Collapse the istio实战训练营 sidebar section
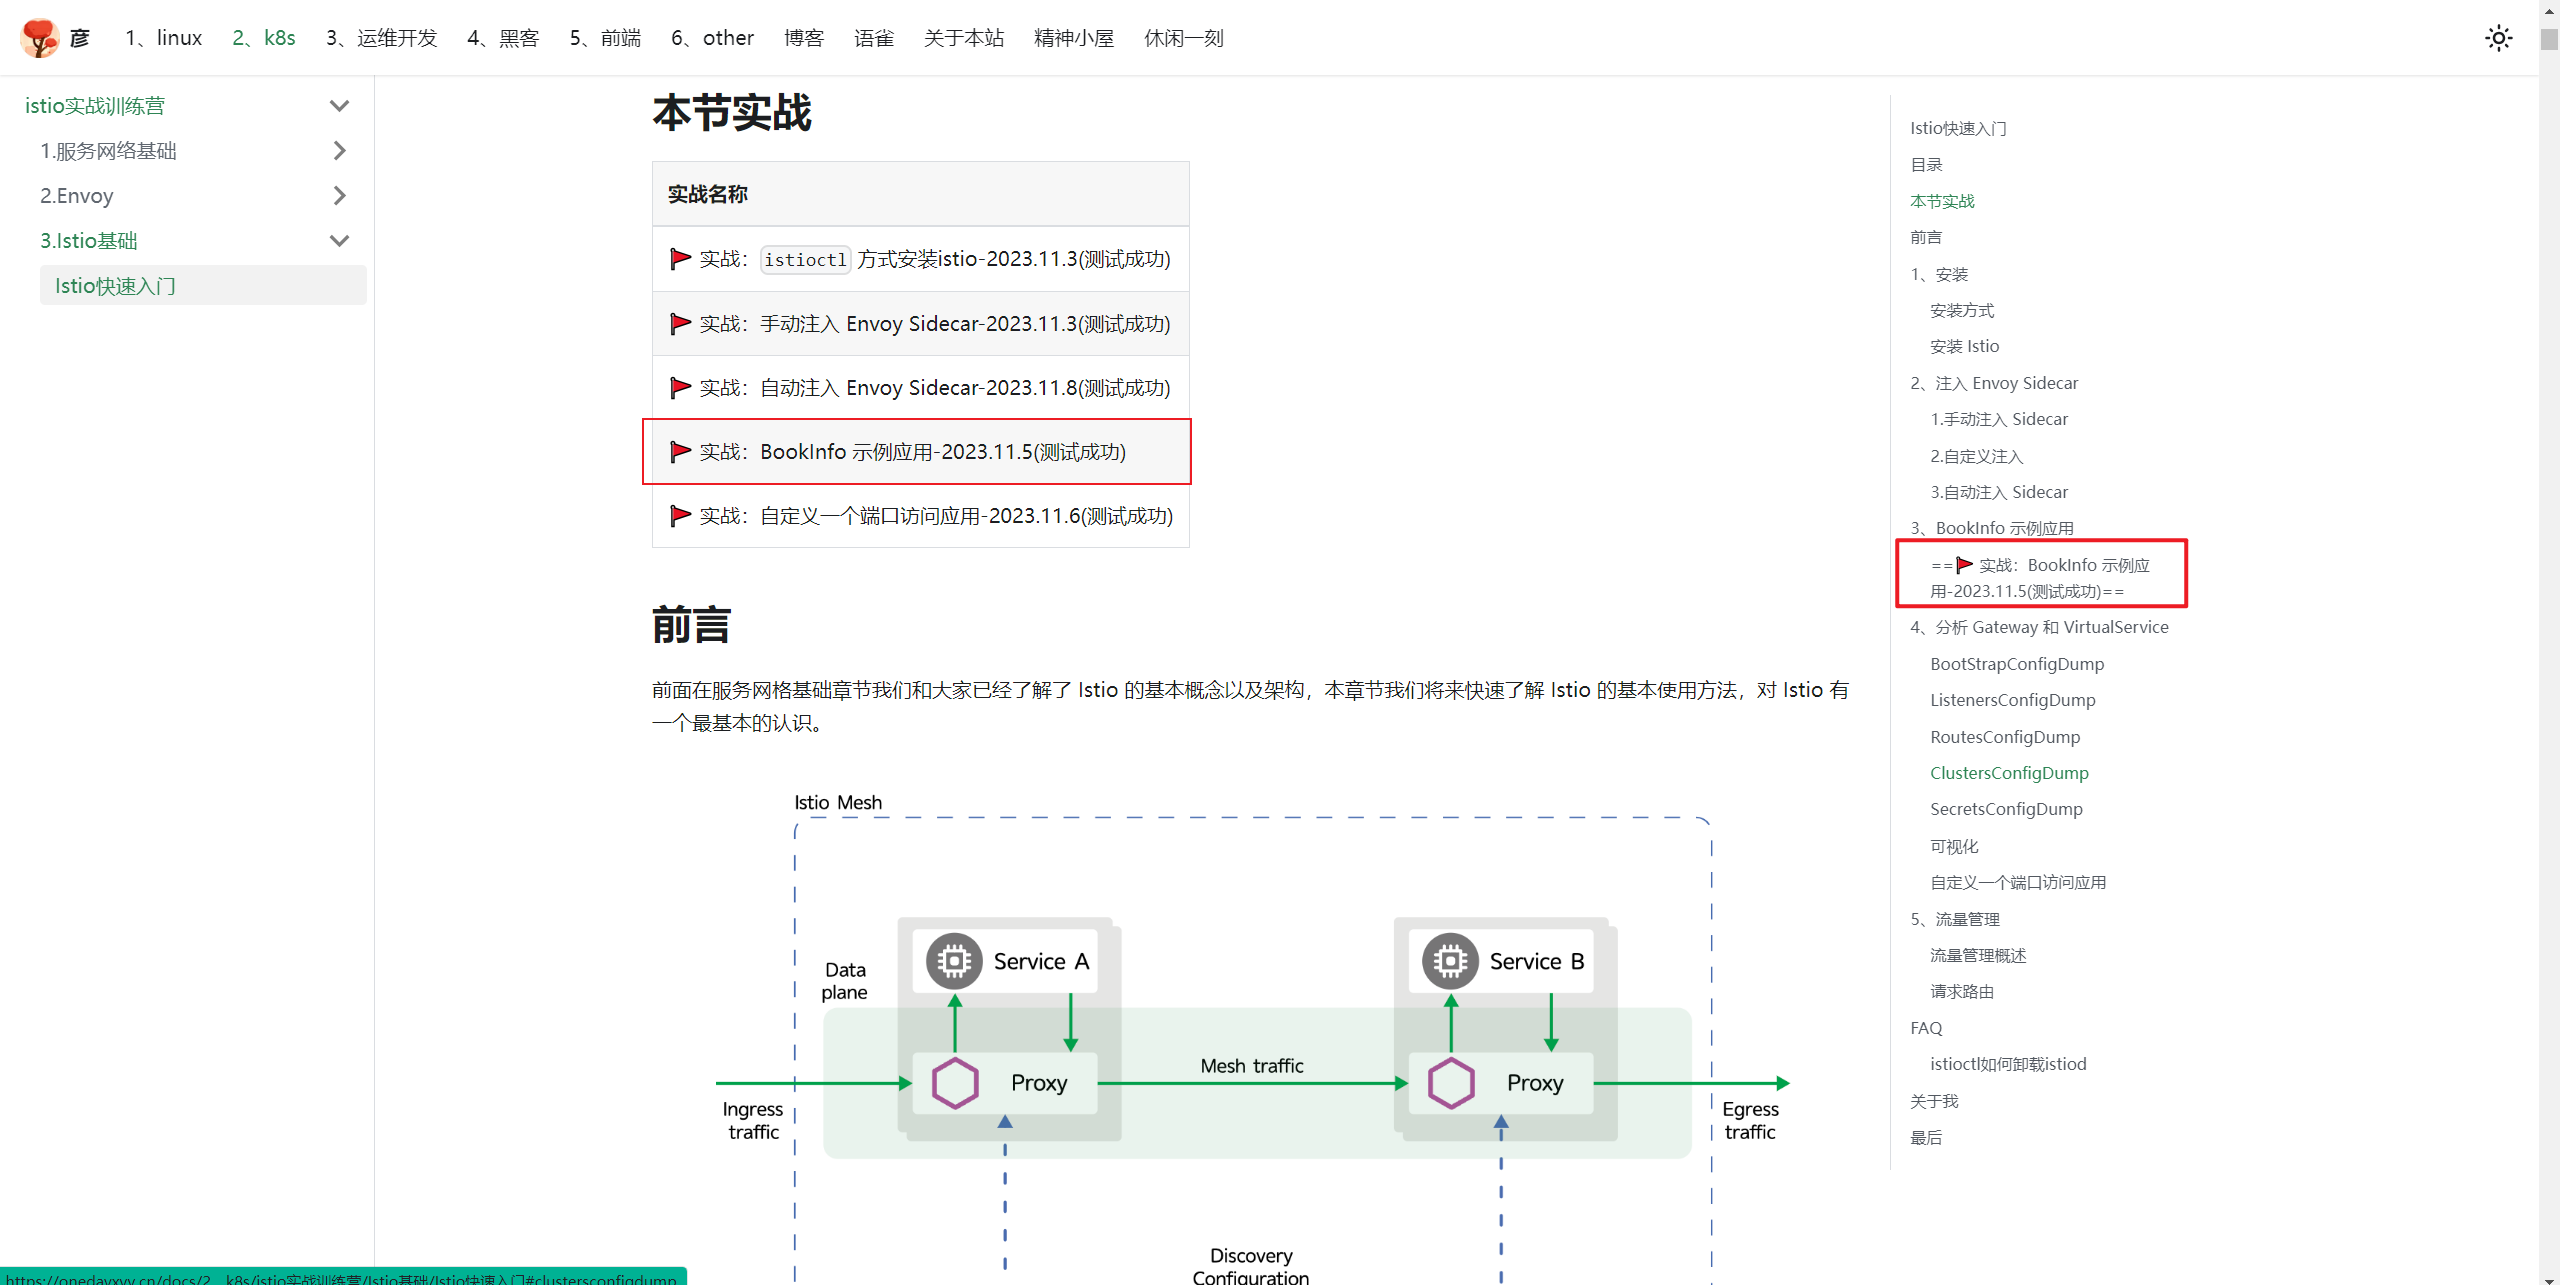2560x1285 pixels. [x=339, y=106]
